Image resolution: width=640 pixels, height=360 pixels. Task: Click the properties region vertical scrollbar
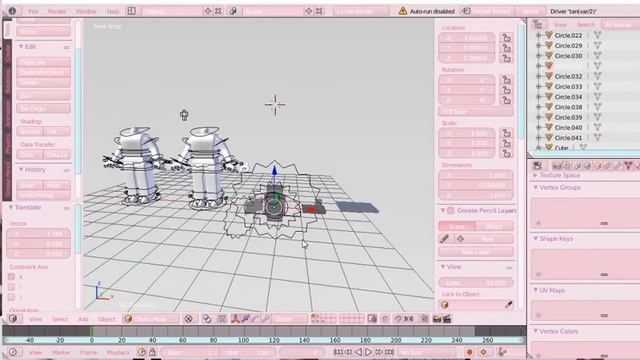521,82
